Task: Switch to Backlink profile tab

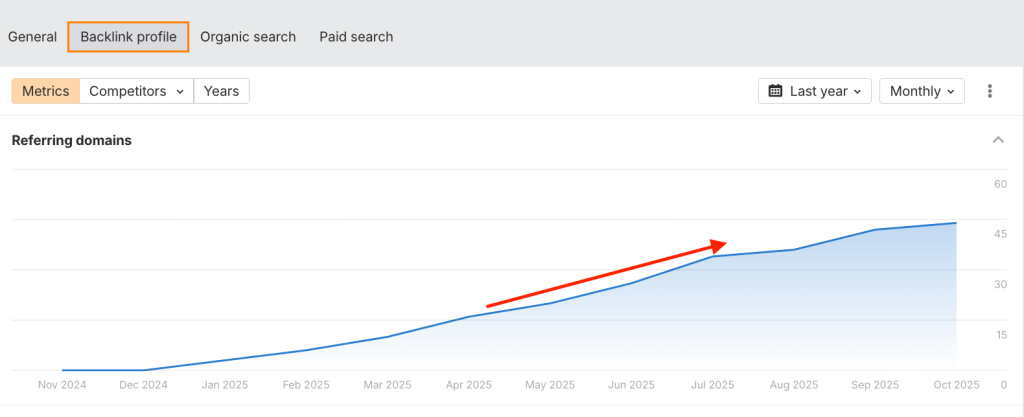Action: point(129,37)
